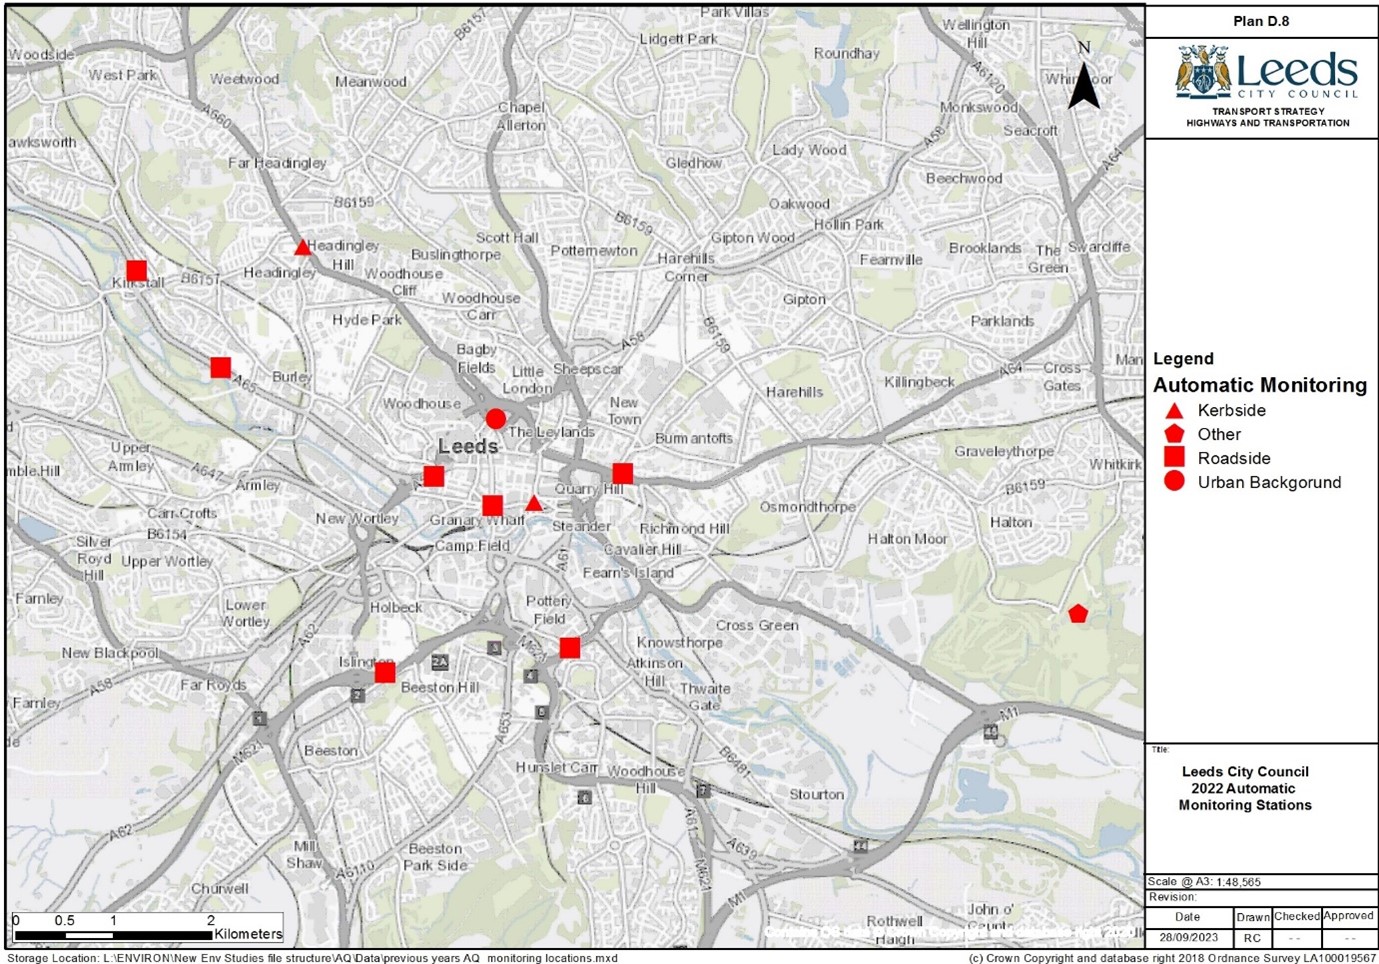This screenshot has height=964, width=1379.
Task: Click the 'Osmondthorpe' place label
Action: pos(807,507)
